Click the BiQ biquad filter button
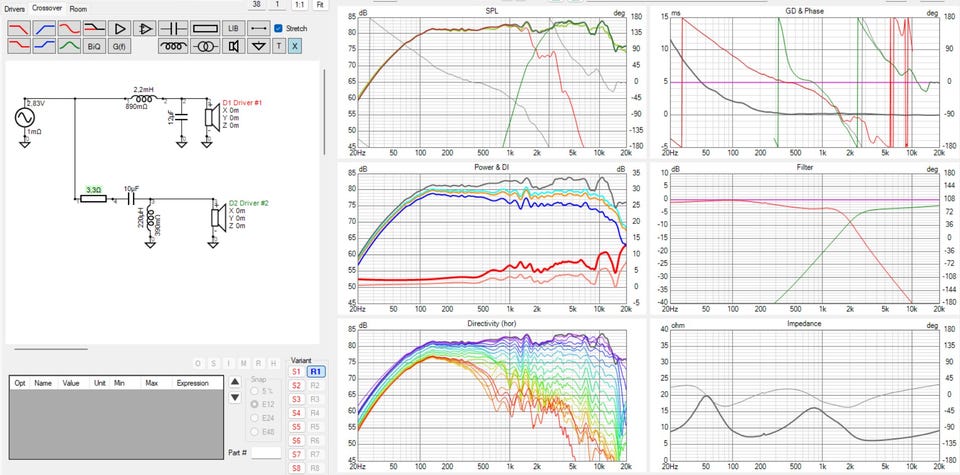960x475 pixels. click(93, 46)
